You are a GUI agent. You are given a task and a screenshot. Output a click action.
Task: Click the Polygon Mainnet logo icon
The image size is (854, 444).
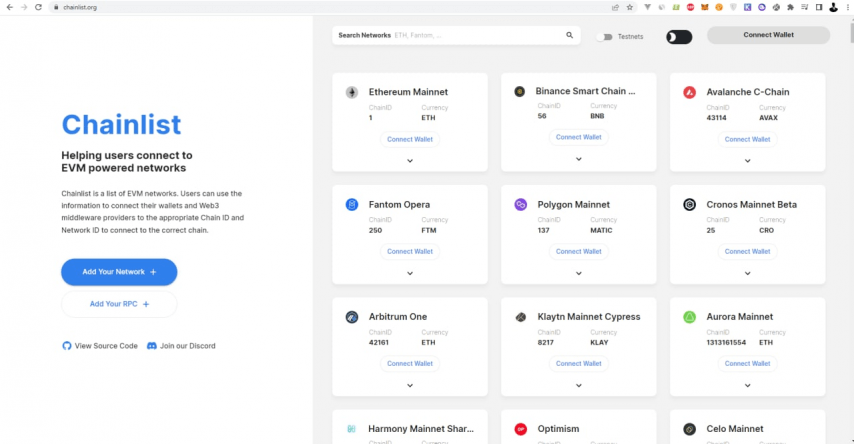coord(521,204)
